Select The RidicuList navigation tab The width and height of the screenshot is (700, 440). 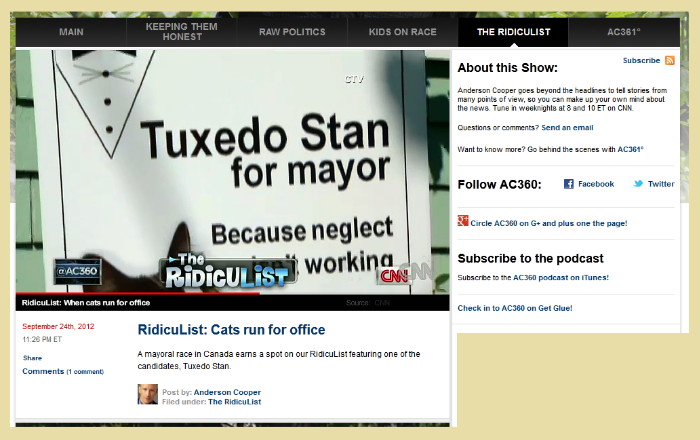[513, 32]
